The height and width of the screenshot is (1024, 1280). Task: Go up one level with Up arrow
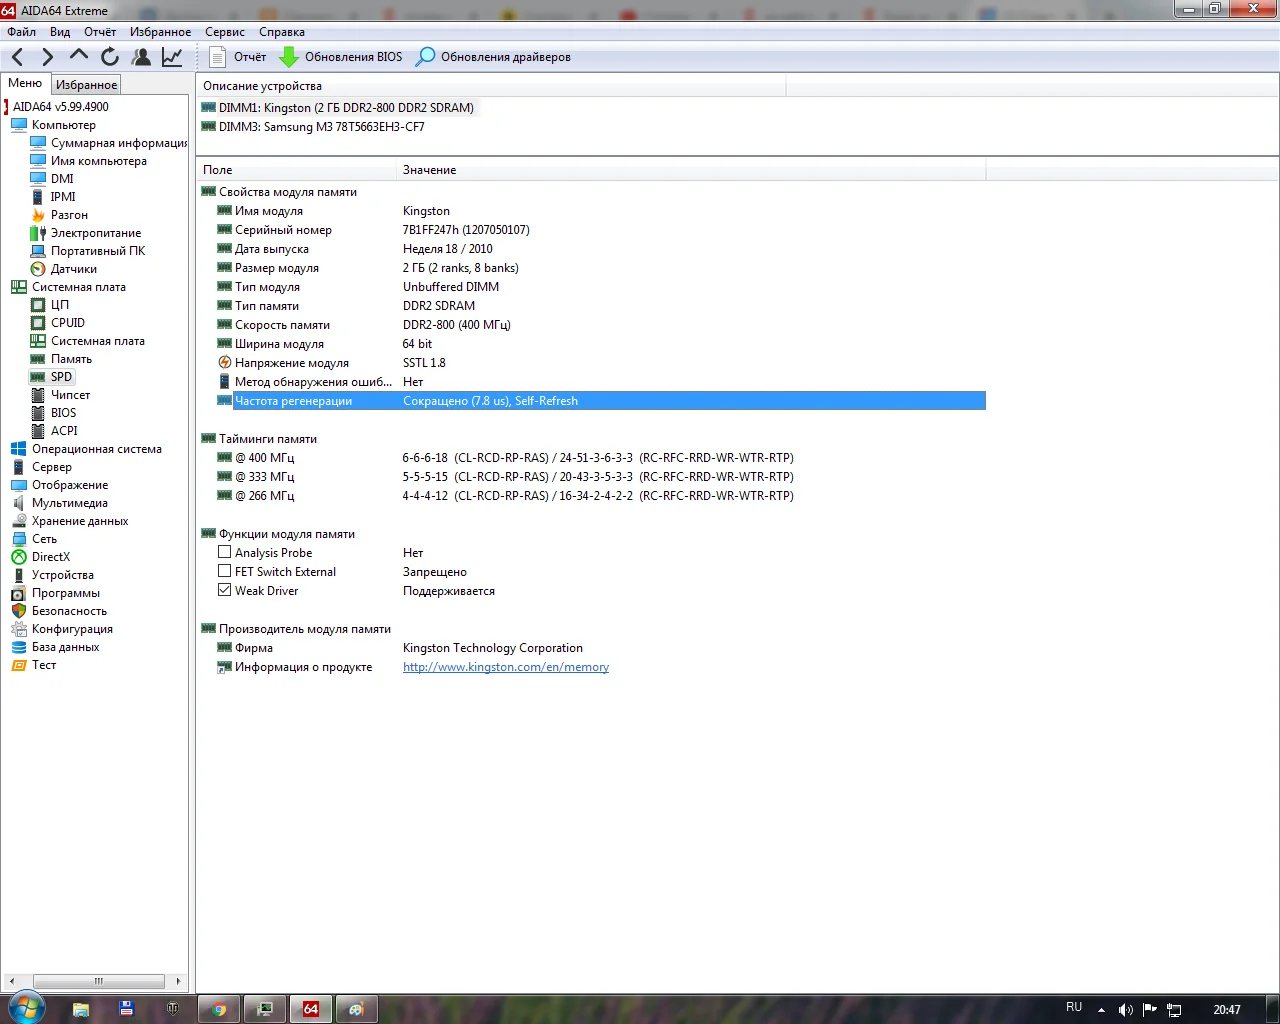(79, 57)
